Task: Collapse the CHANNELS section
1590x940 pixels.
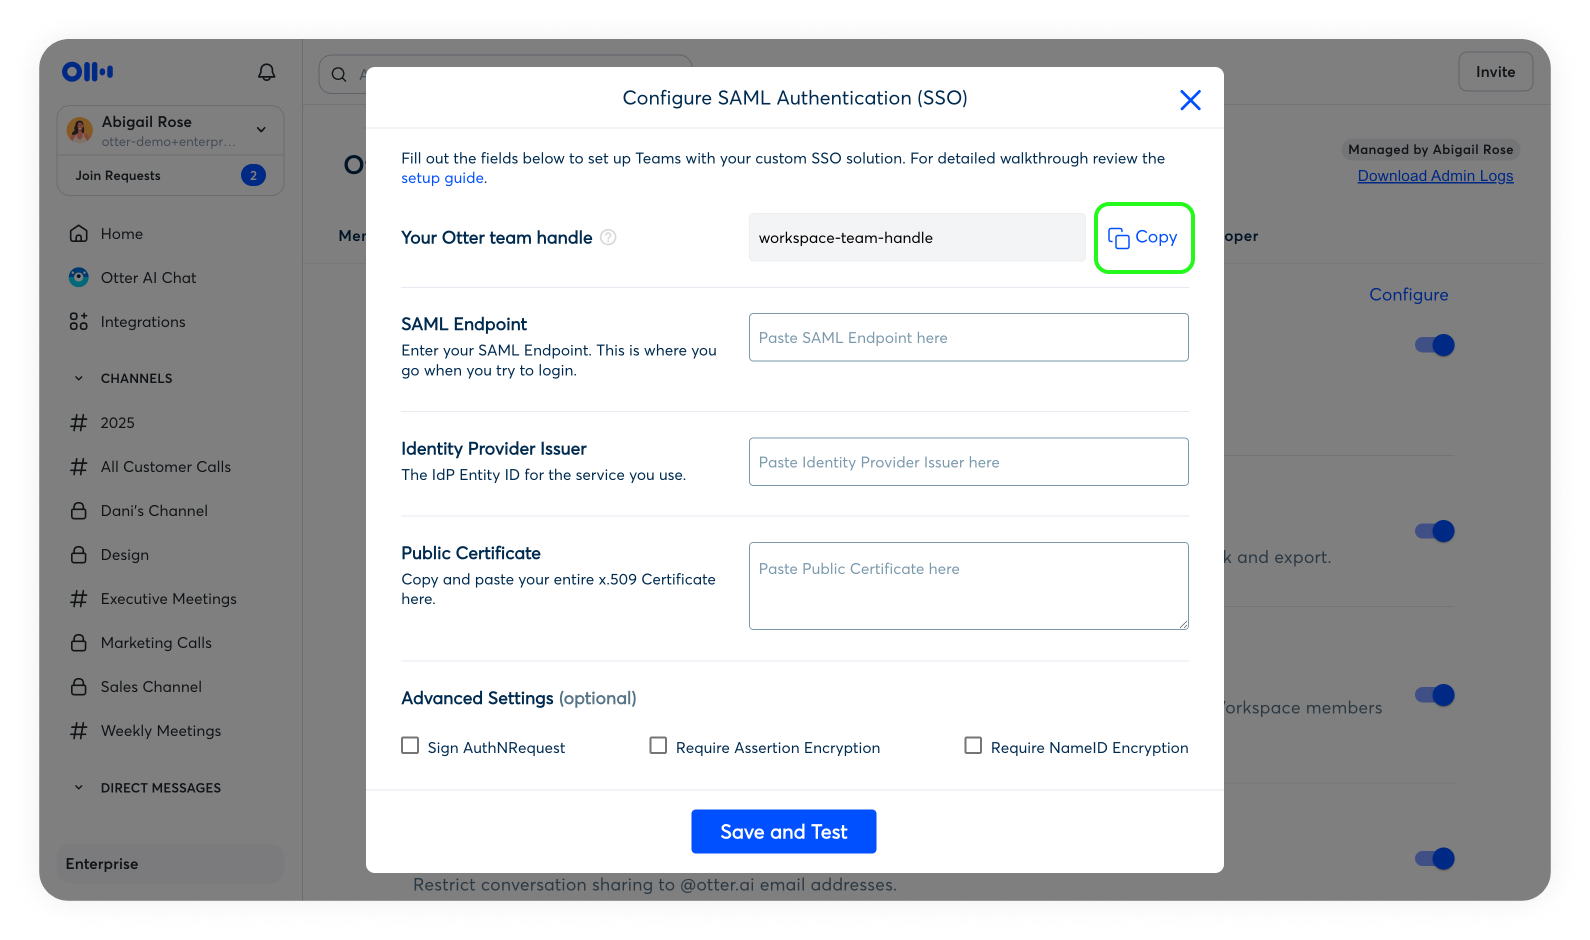Action: [79, 378]
